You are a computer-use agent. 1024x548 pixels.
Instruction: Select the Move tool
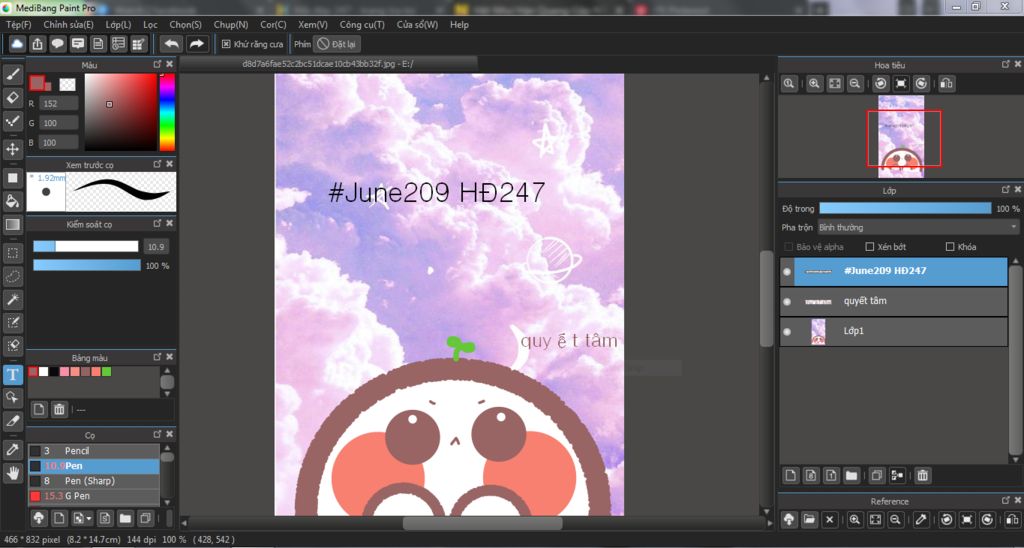pyautogui.click(x=12, y=149)
